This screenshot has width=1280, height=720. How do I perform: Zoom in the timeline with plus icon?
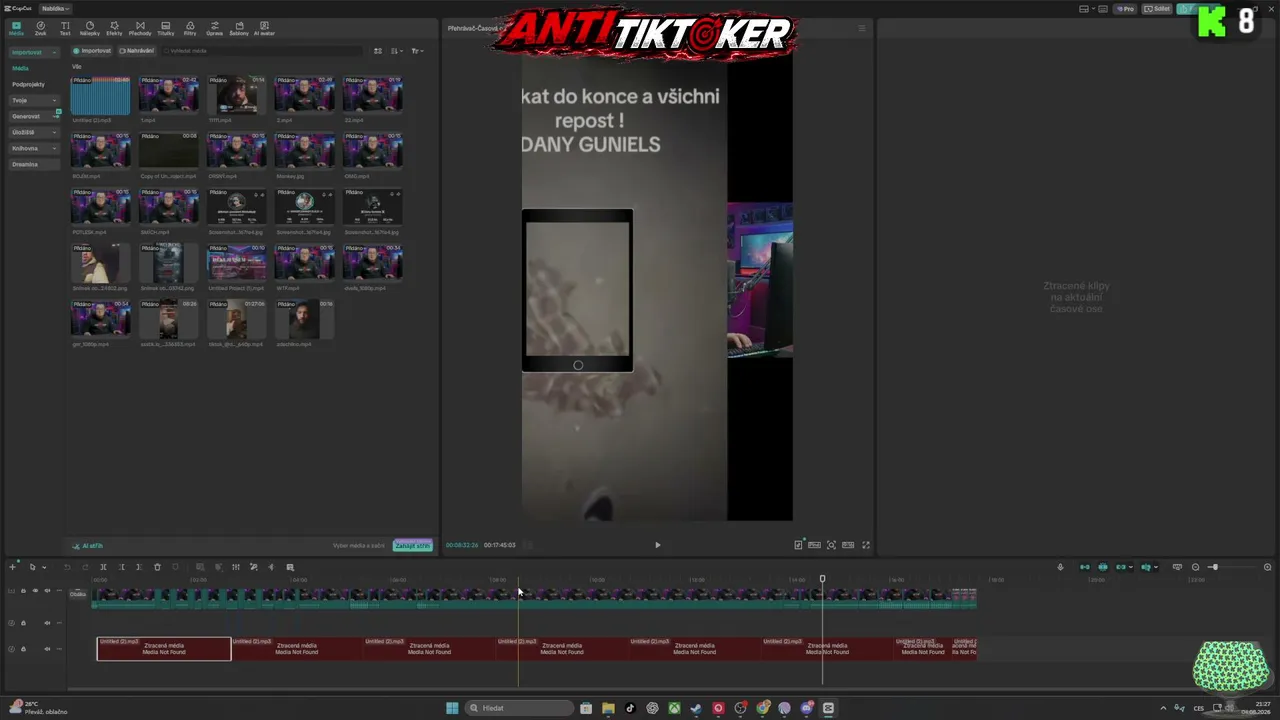1267,567
